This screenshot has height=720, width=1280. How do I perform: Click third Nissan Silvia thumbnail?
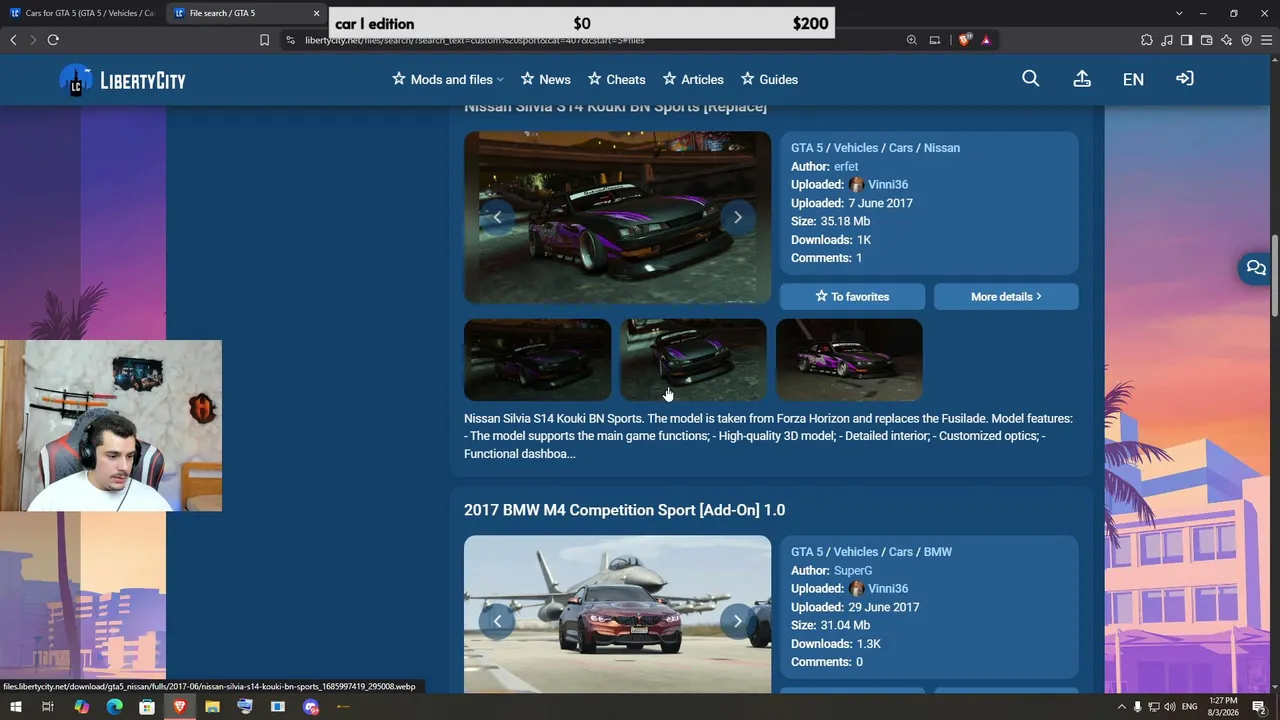(x=849, y=360)
